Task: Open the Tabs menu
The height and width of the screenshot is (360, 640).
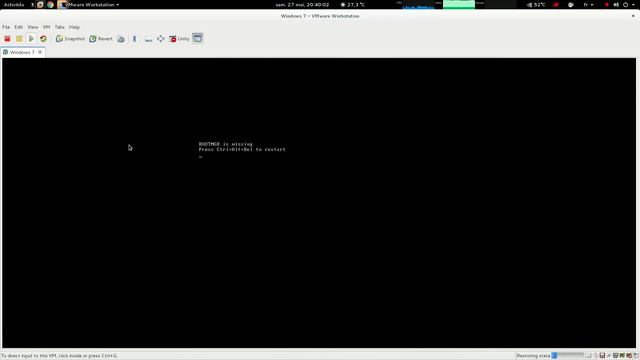Action: click(x=60, y=27)
